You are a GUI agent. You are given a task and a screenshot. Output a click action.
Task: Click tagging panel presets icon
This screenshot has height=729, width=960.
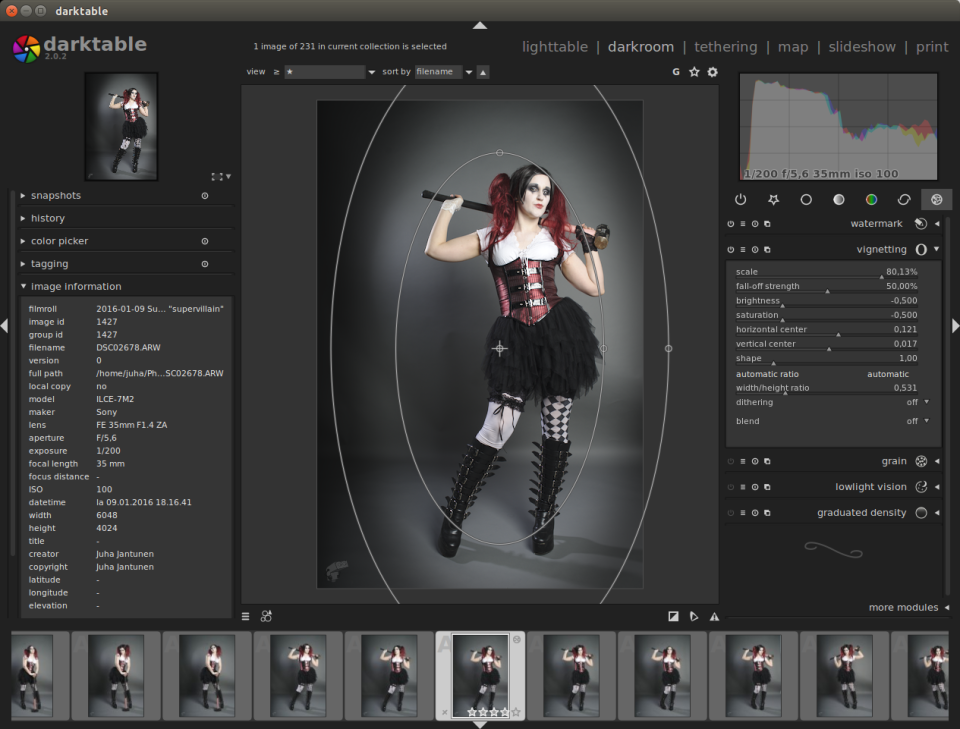coord(204,264)
